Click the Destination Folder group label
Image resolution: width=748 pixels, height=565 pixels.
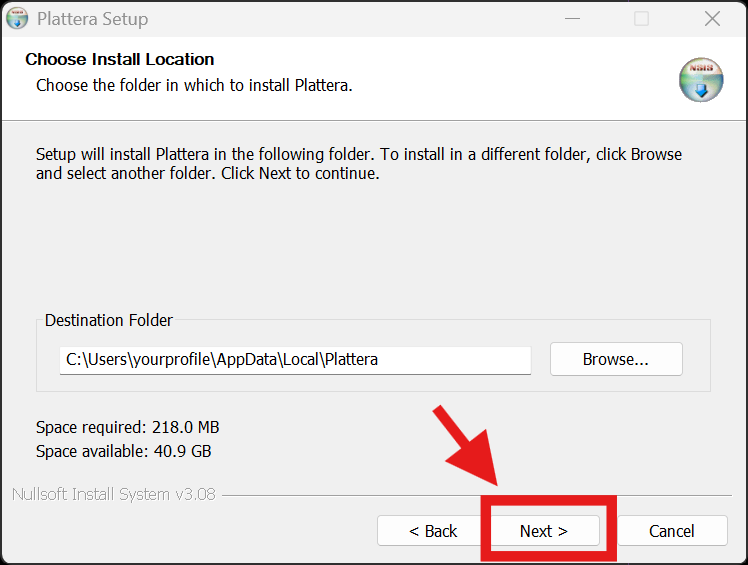click(109, 321)
